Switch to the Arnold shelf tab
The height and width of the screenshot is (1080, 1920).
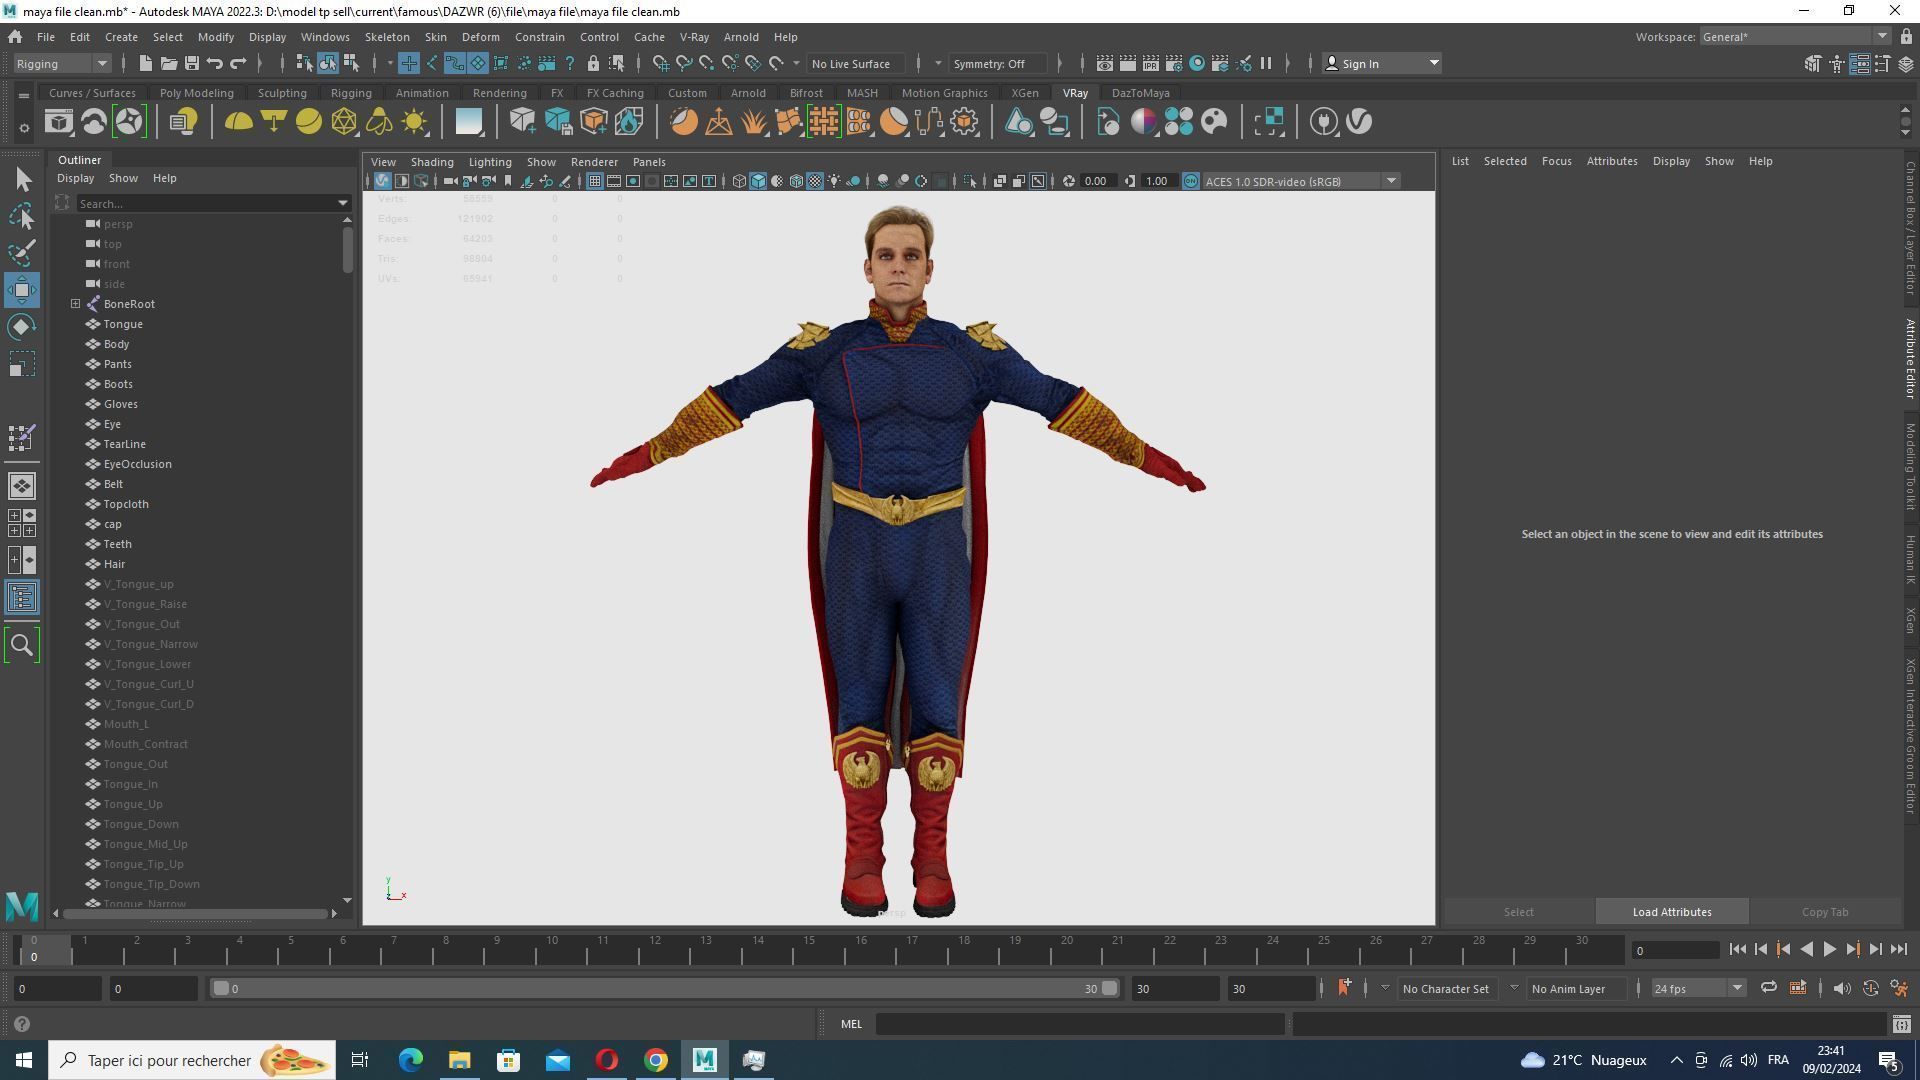[x=748, y=93]
